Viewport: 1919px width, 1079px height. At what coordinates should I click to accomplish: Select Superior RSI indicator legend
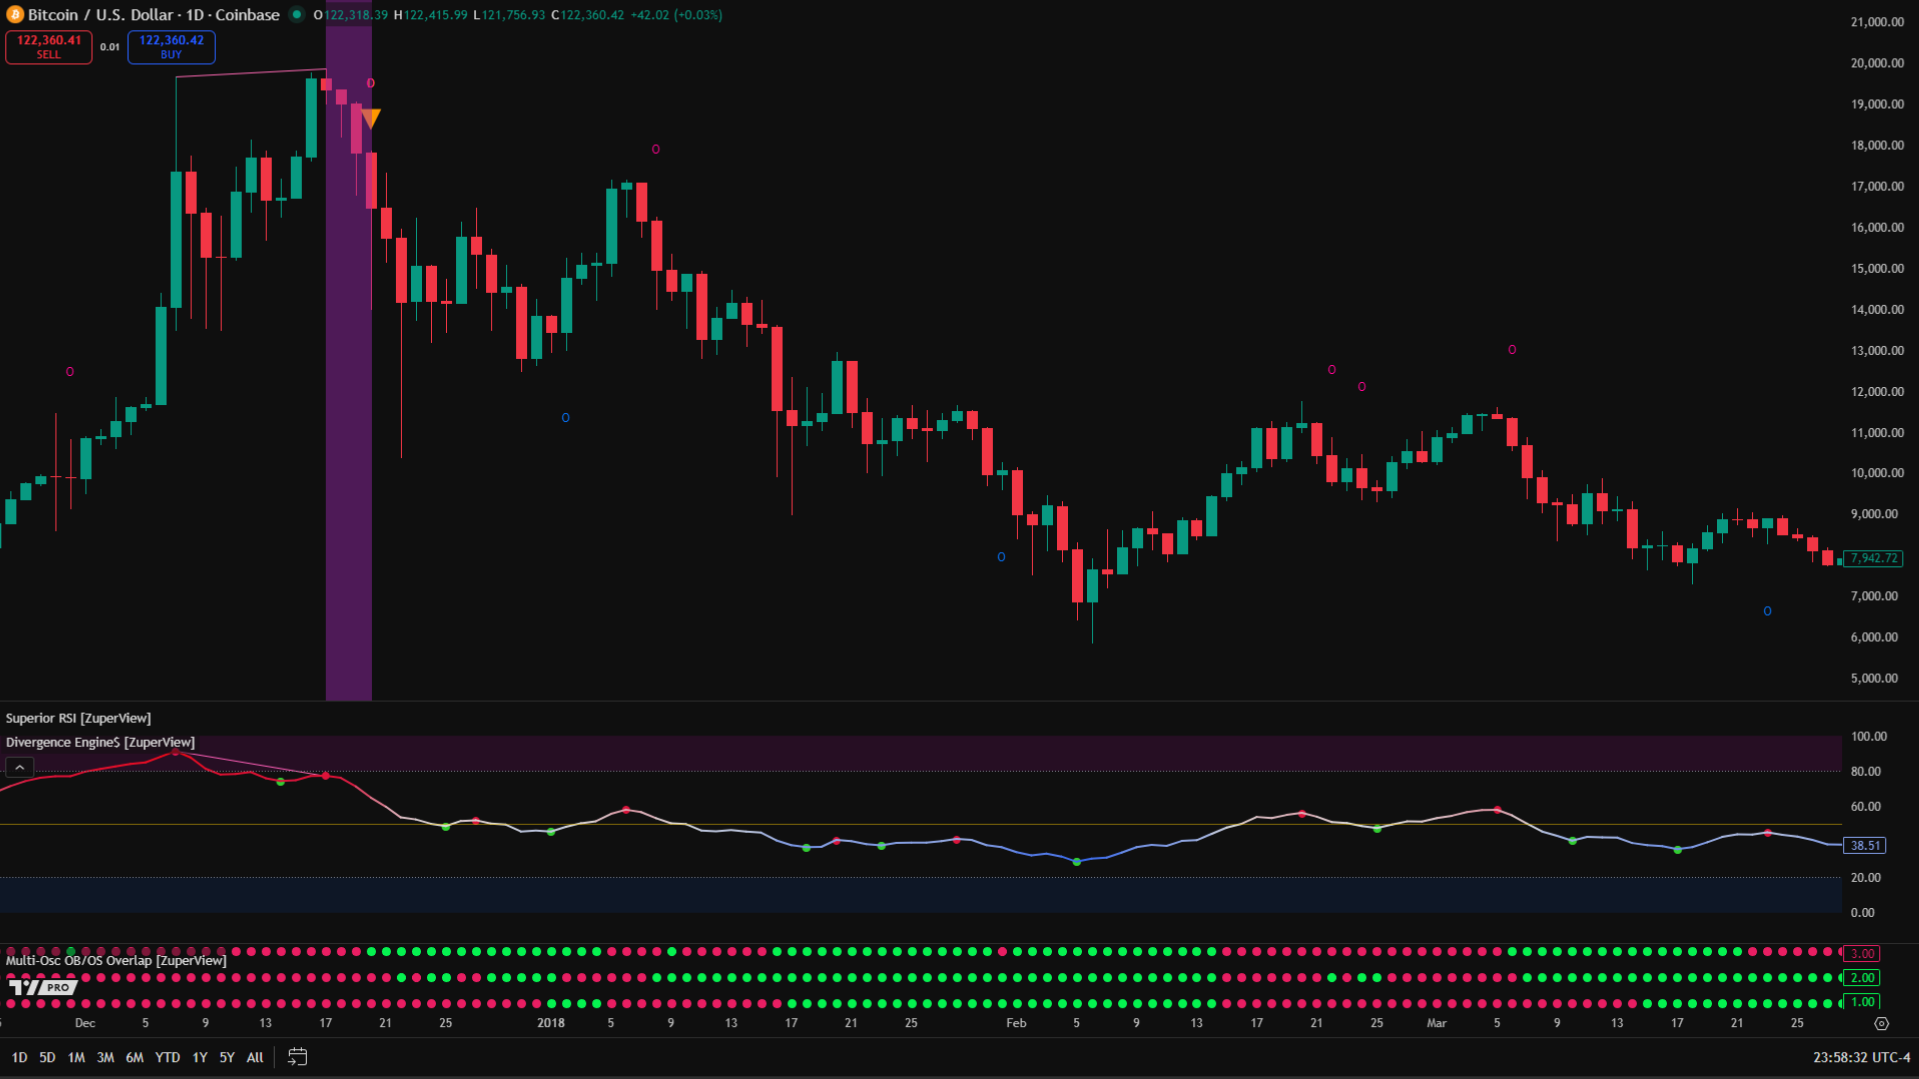click(x=78, y=718)
